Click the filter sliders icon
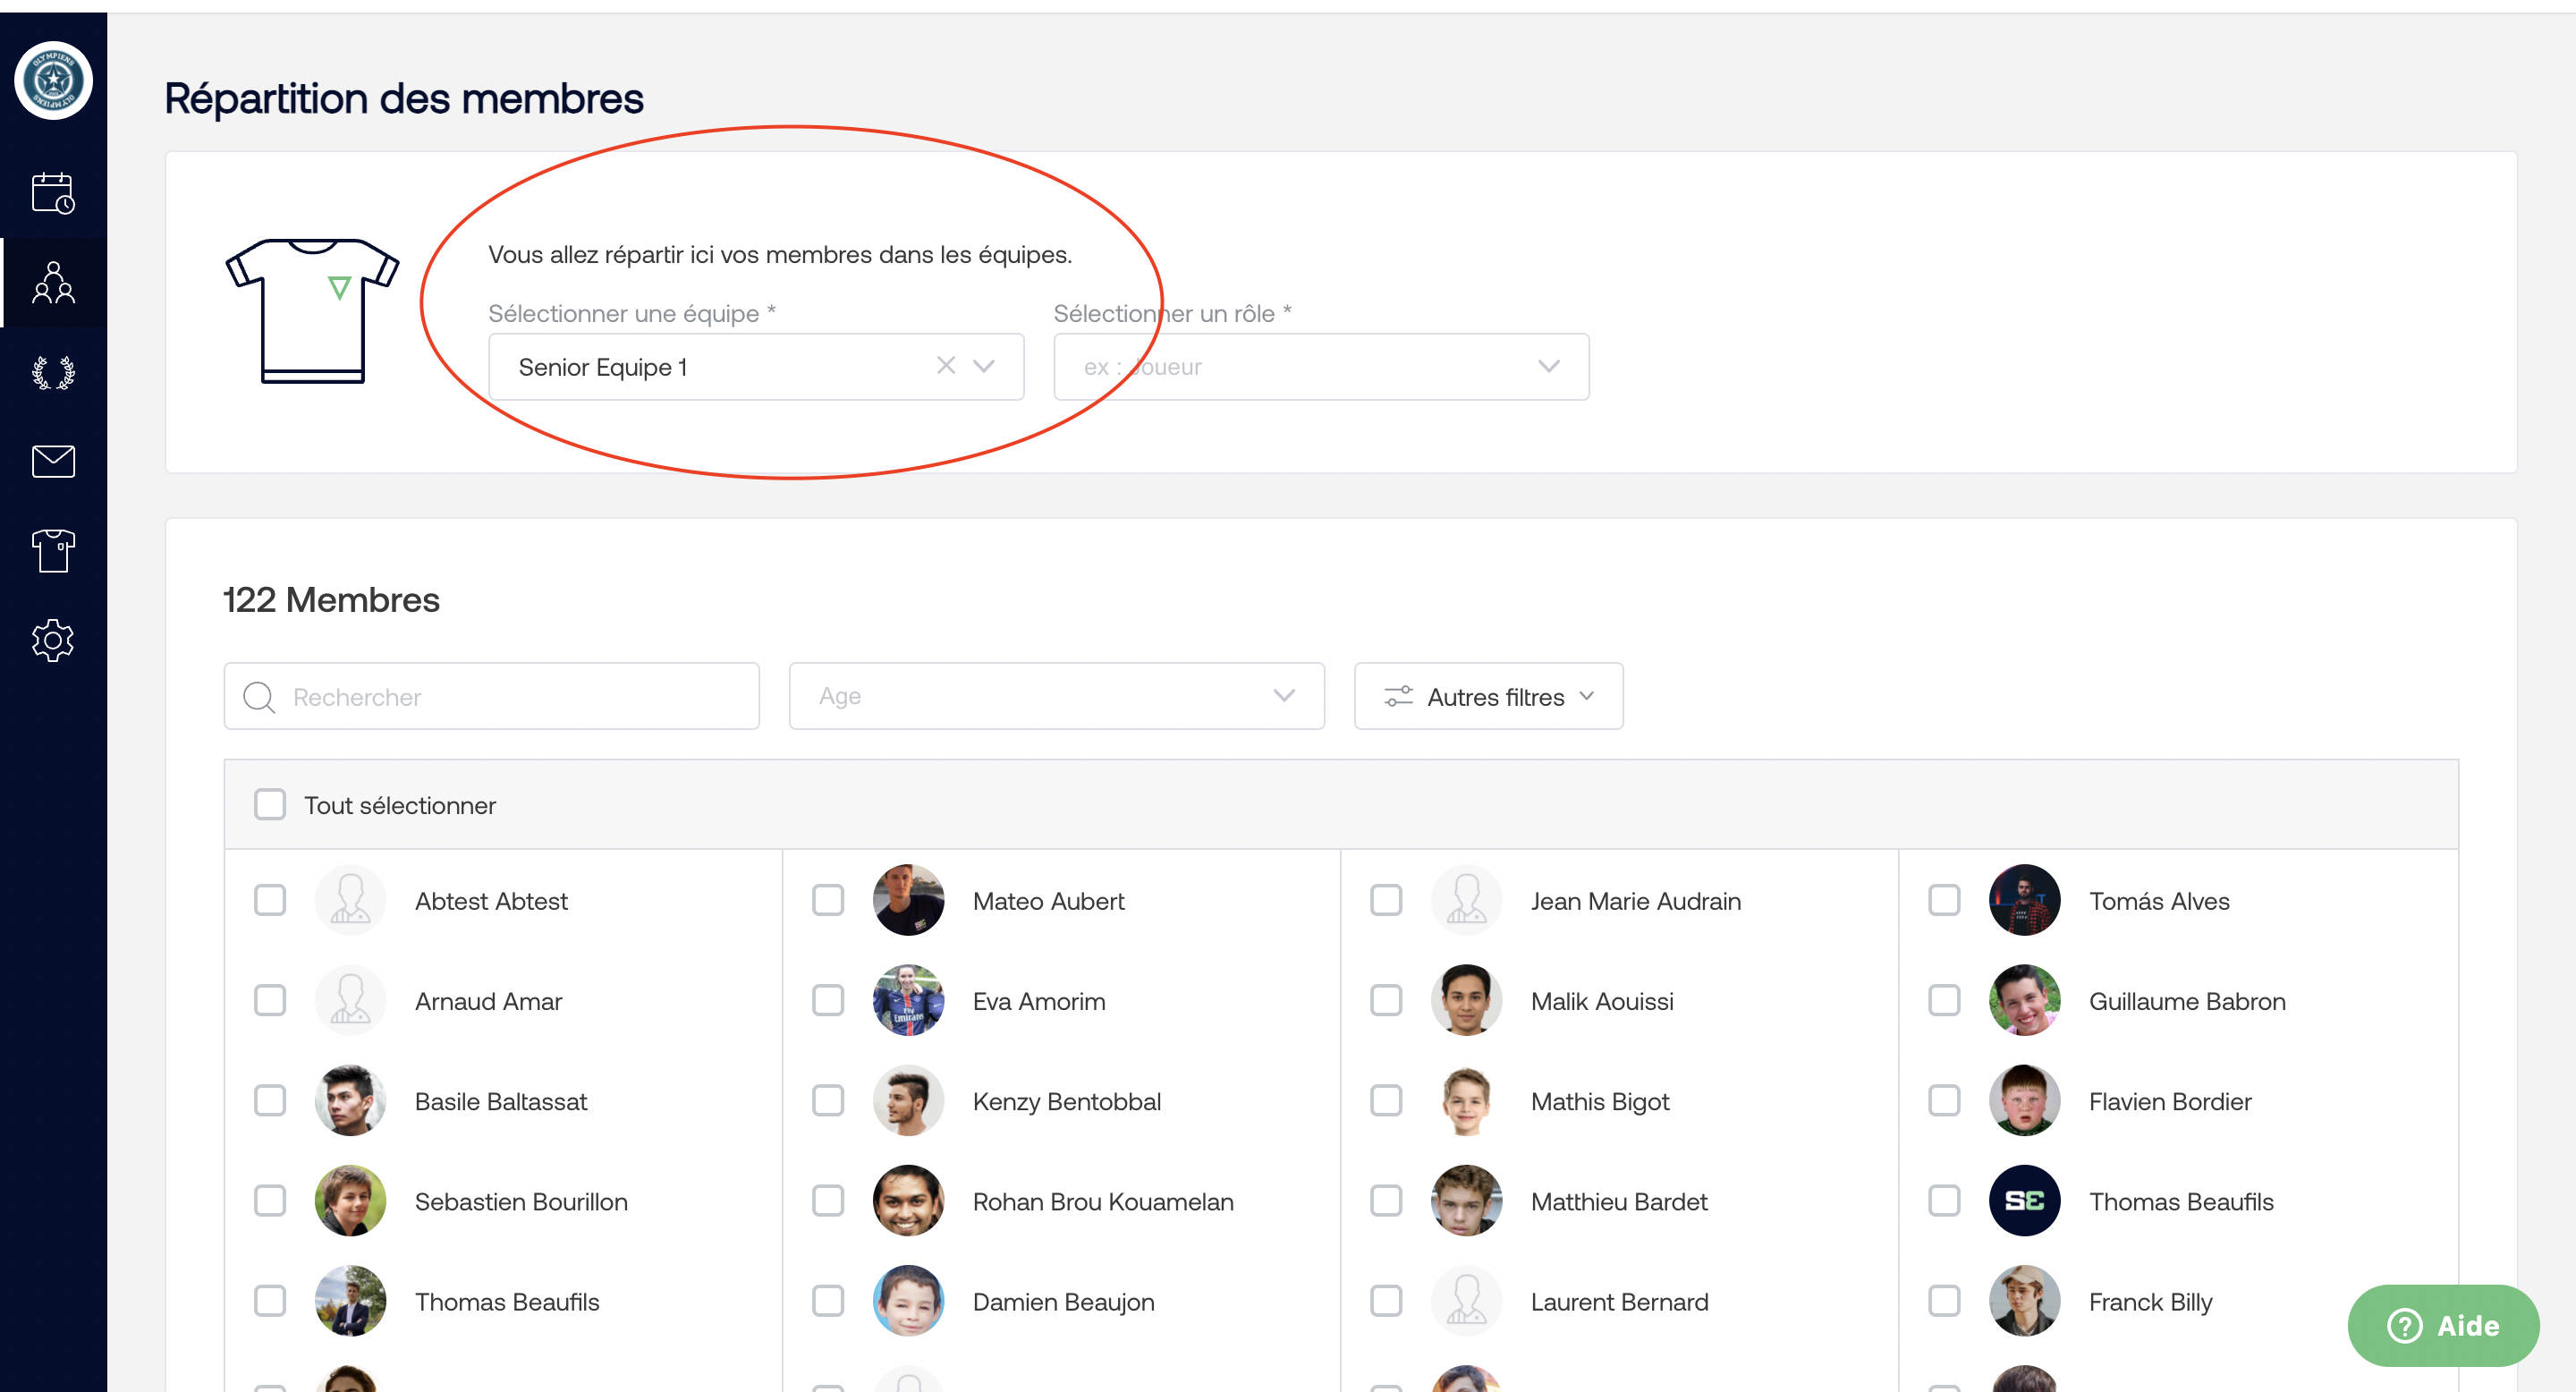Viewport: 2576px width, 1392px height. pos(1398,696)
